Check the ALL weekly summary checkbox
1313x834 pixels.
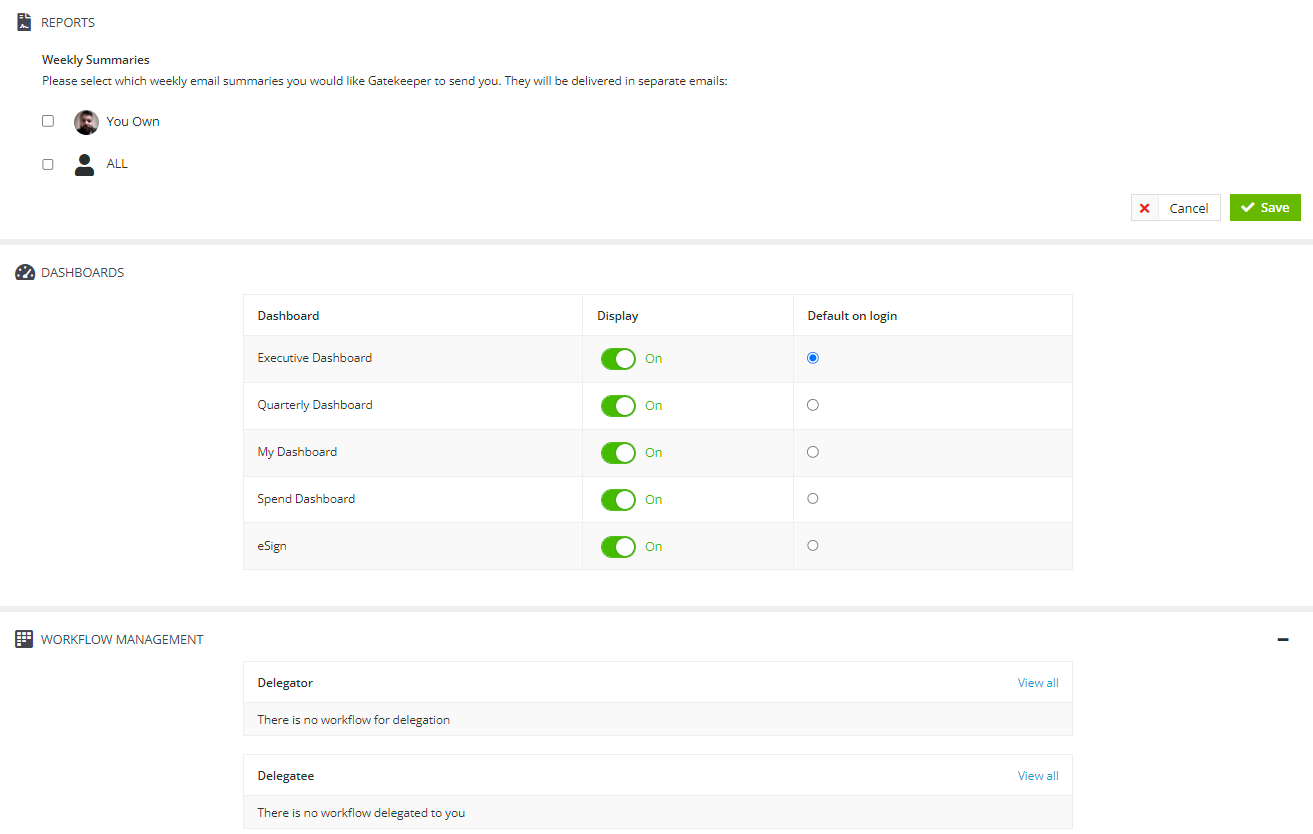tap(48, 164)
